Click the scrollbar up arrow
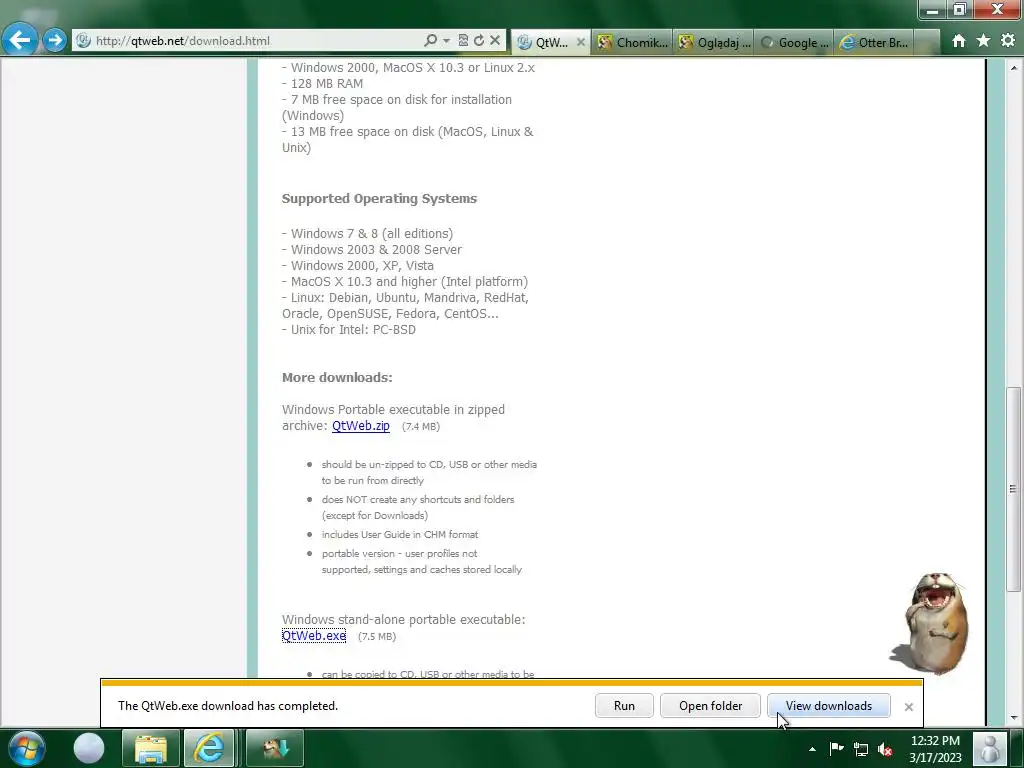The height and width of the screenshot is (768, 1024). [x=1013, y=67]
